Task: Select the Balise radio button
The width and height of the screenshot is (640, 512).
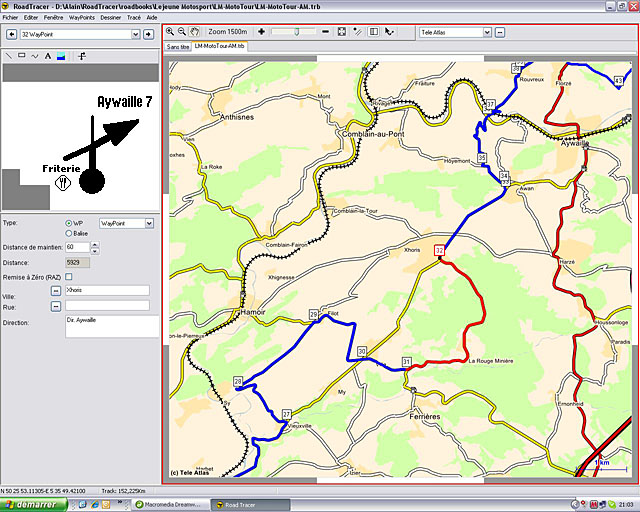Action: coord(69,233)
